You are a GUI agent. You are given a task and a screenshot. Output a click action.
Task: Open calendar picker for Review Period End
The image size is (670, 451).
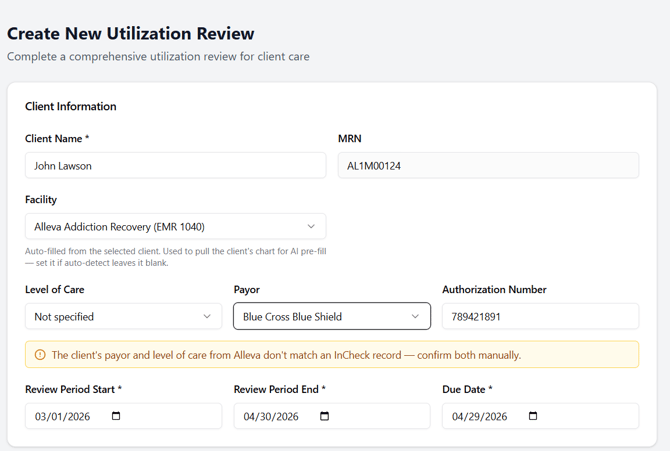tap(324, 416)
